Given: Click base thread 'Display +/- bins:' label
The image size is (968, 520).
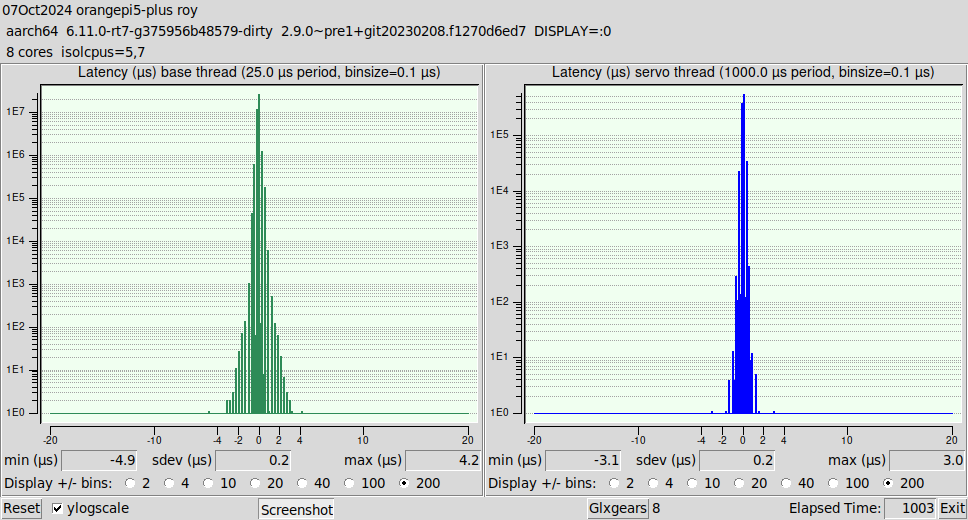Looking at the screenshot, I should [x=59, y=483].
